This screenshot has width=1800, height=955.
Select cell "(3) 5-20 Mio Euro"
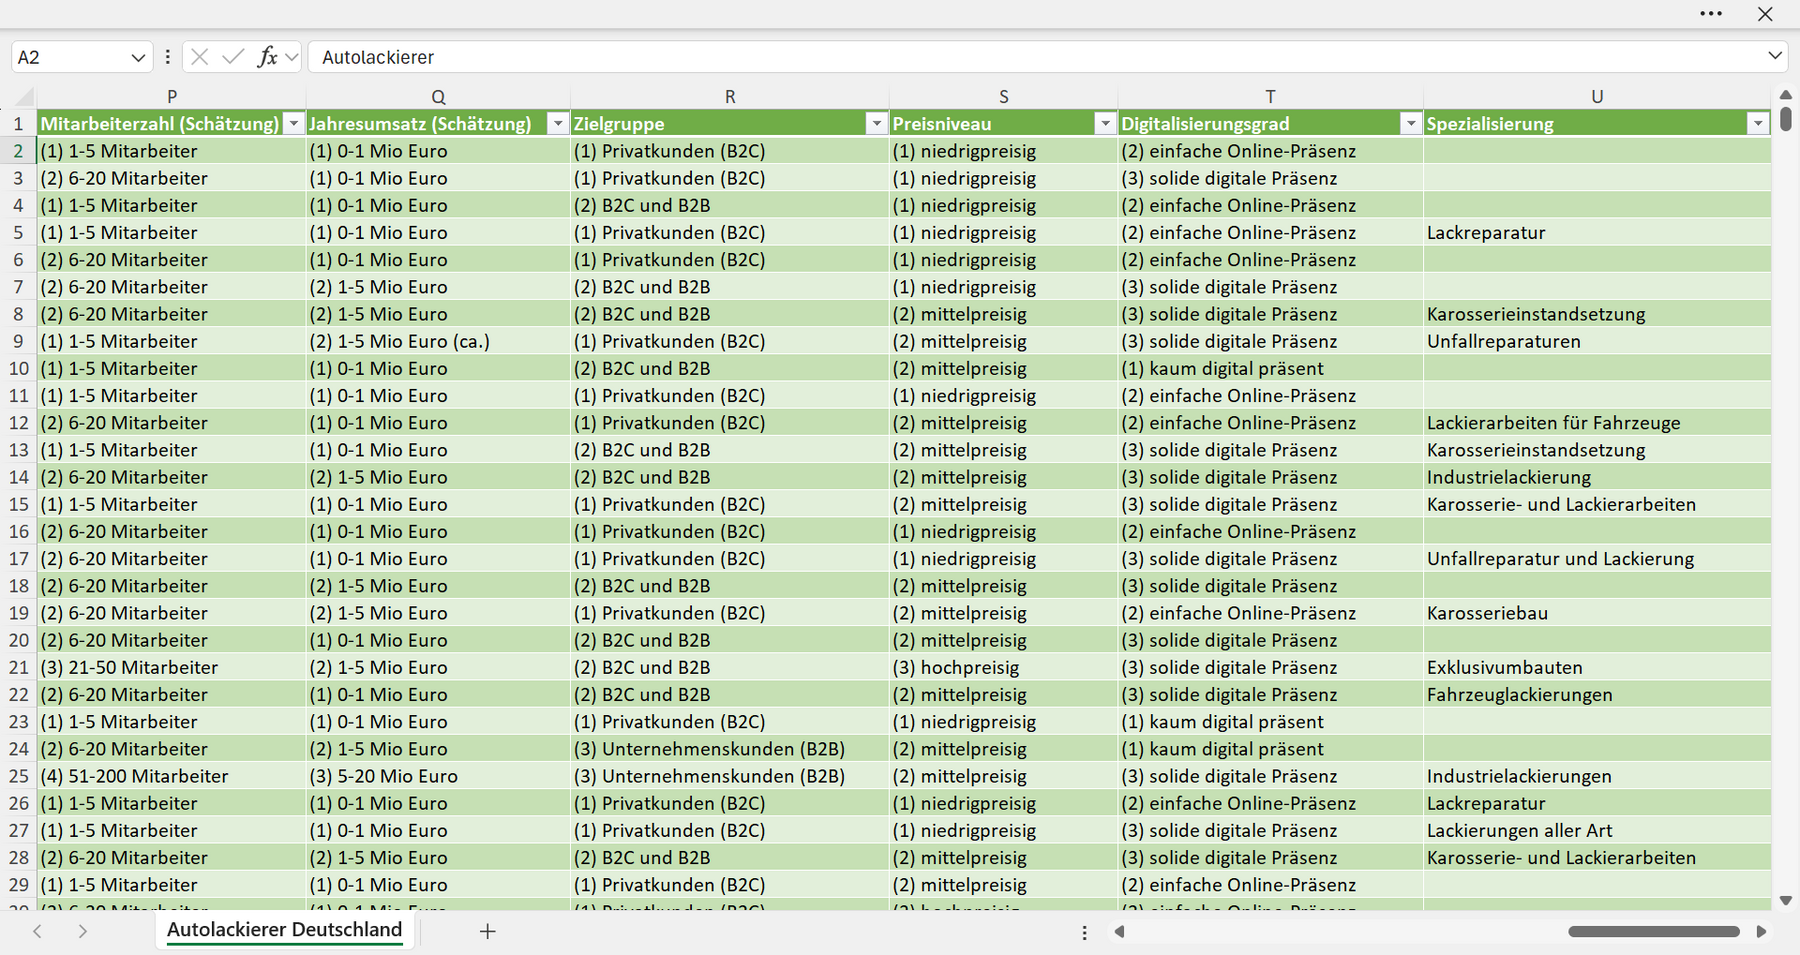(x=438, y=776)
